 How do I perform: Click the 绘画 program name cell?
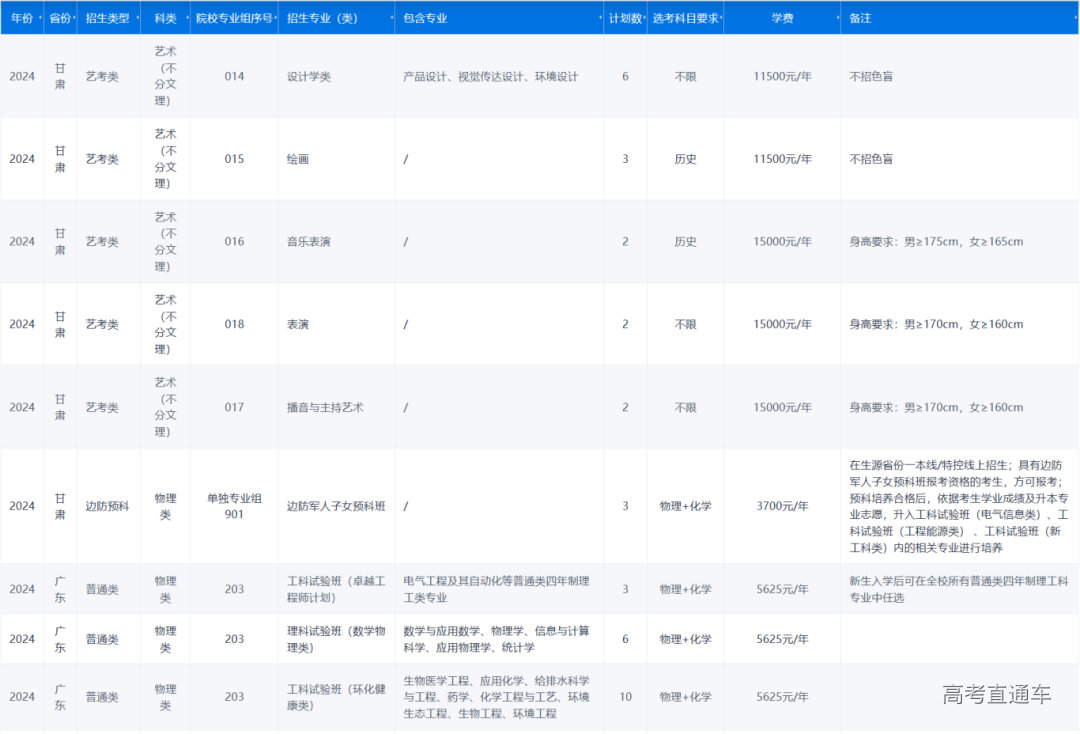298,158
